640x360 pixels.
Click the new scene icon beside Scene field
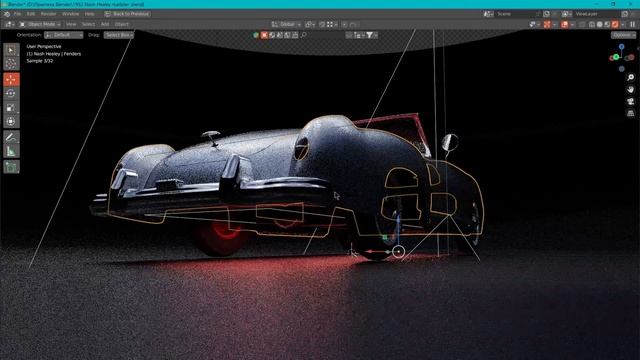tap(546, 14)
